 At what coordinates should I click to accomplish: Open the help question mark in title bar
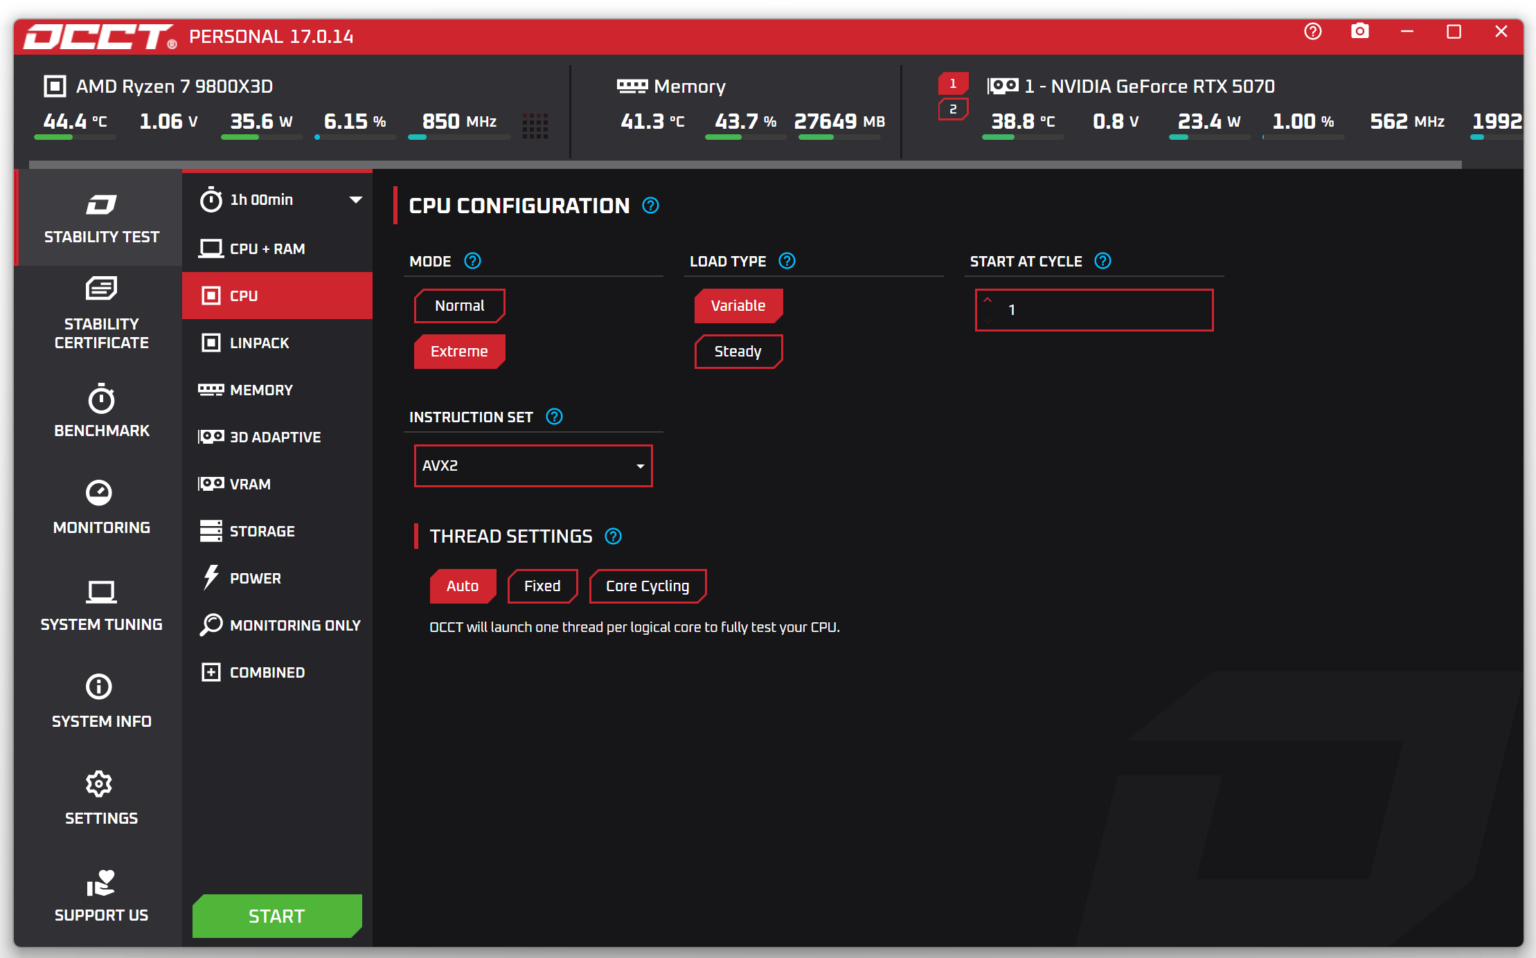(x=1313, y=32)
